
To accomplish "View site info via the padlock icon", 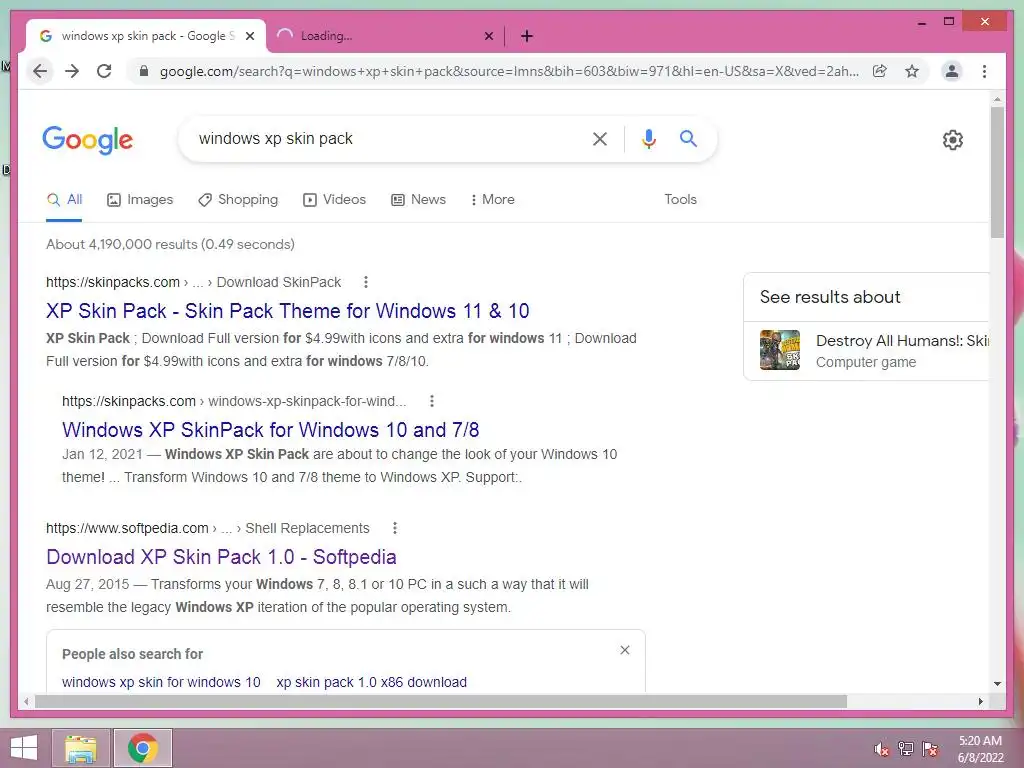I will 144,71.
